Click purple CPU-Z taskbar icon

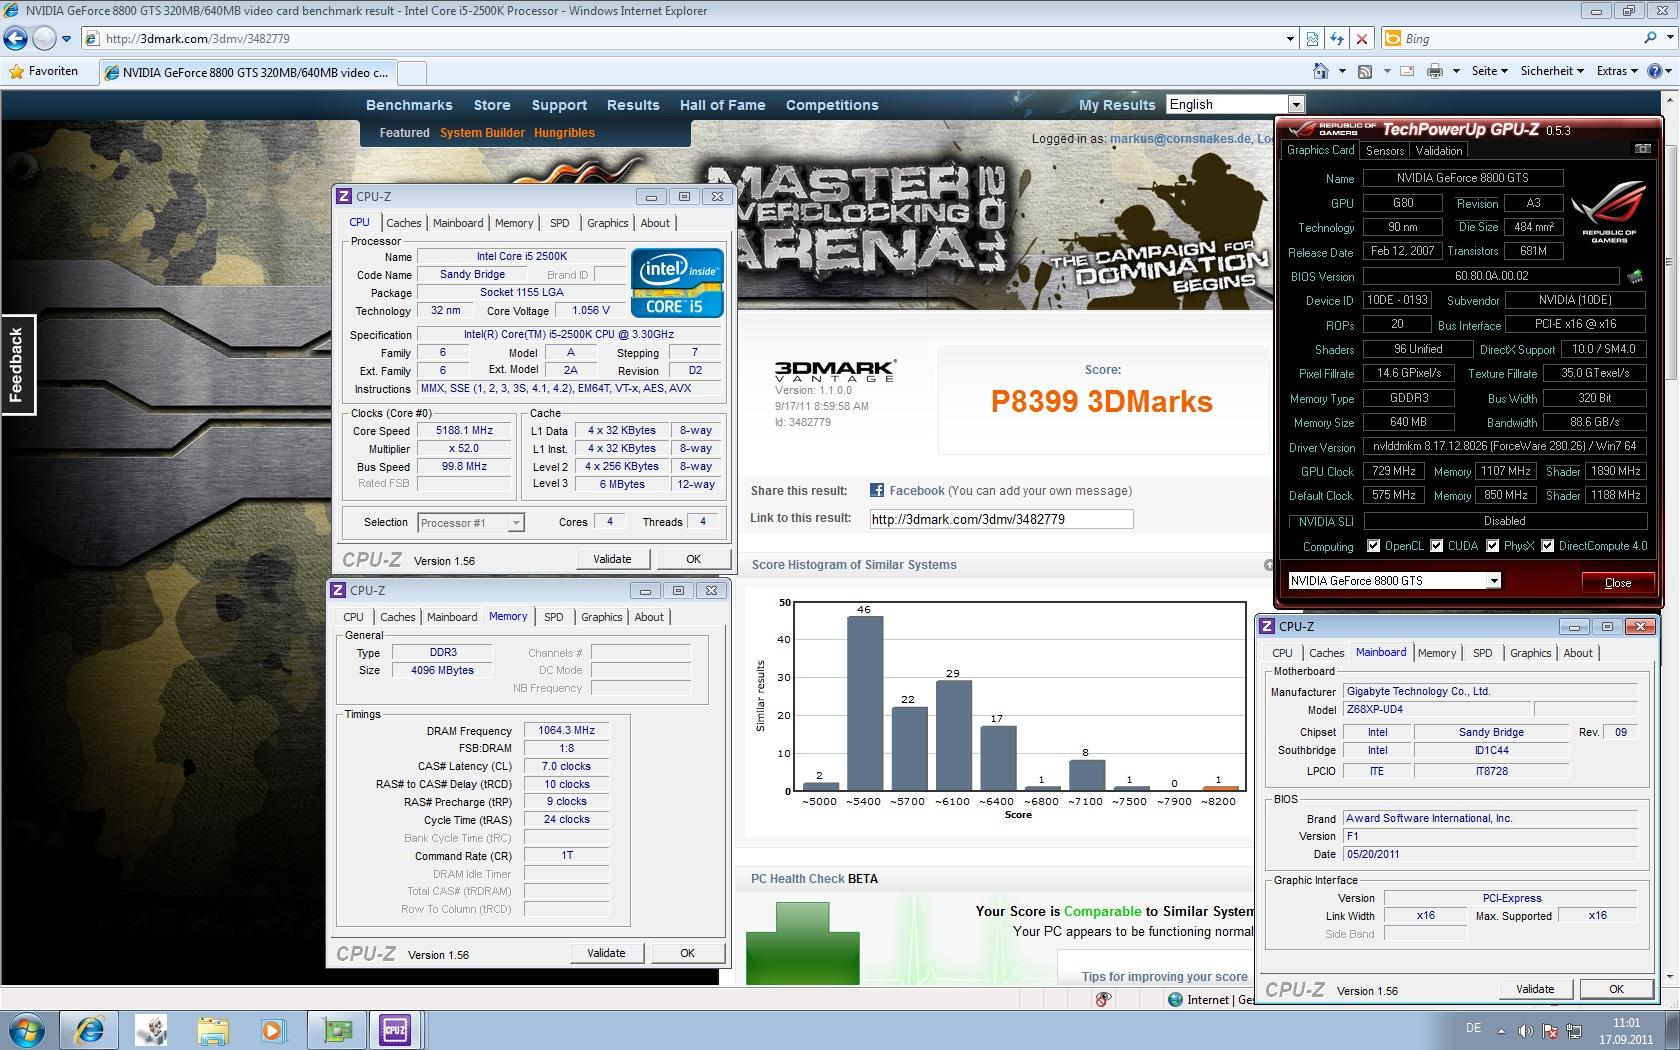click(x=395, y=1029)
